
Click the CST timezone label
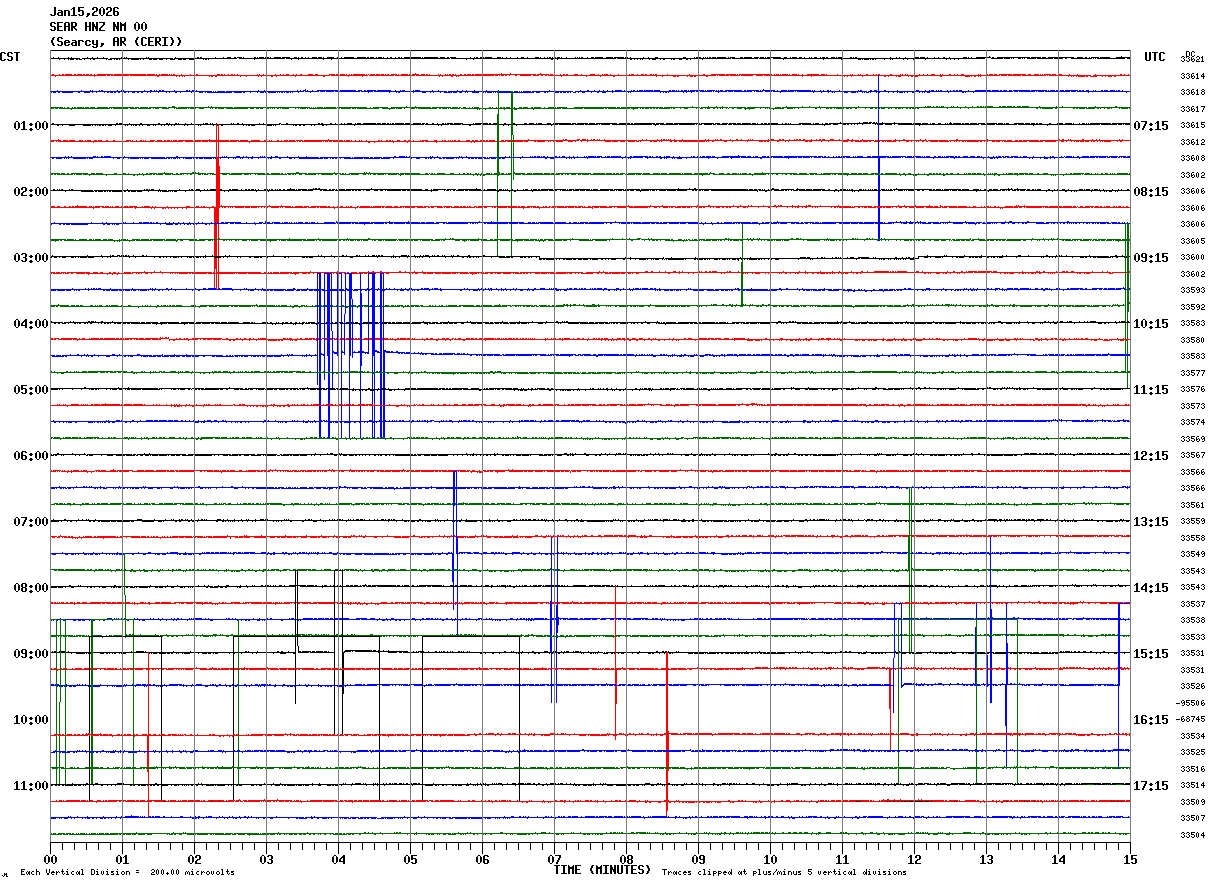click(x=10, y=57)
